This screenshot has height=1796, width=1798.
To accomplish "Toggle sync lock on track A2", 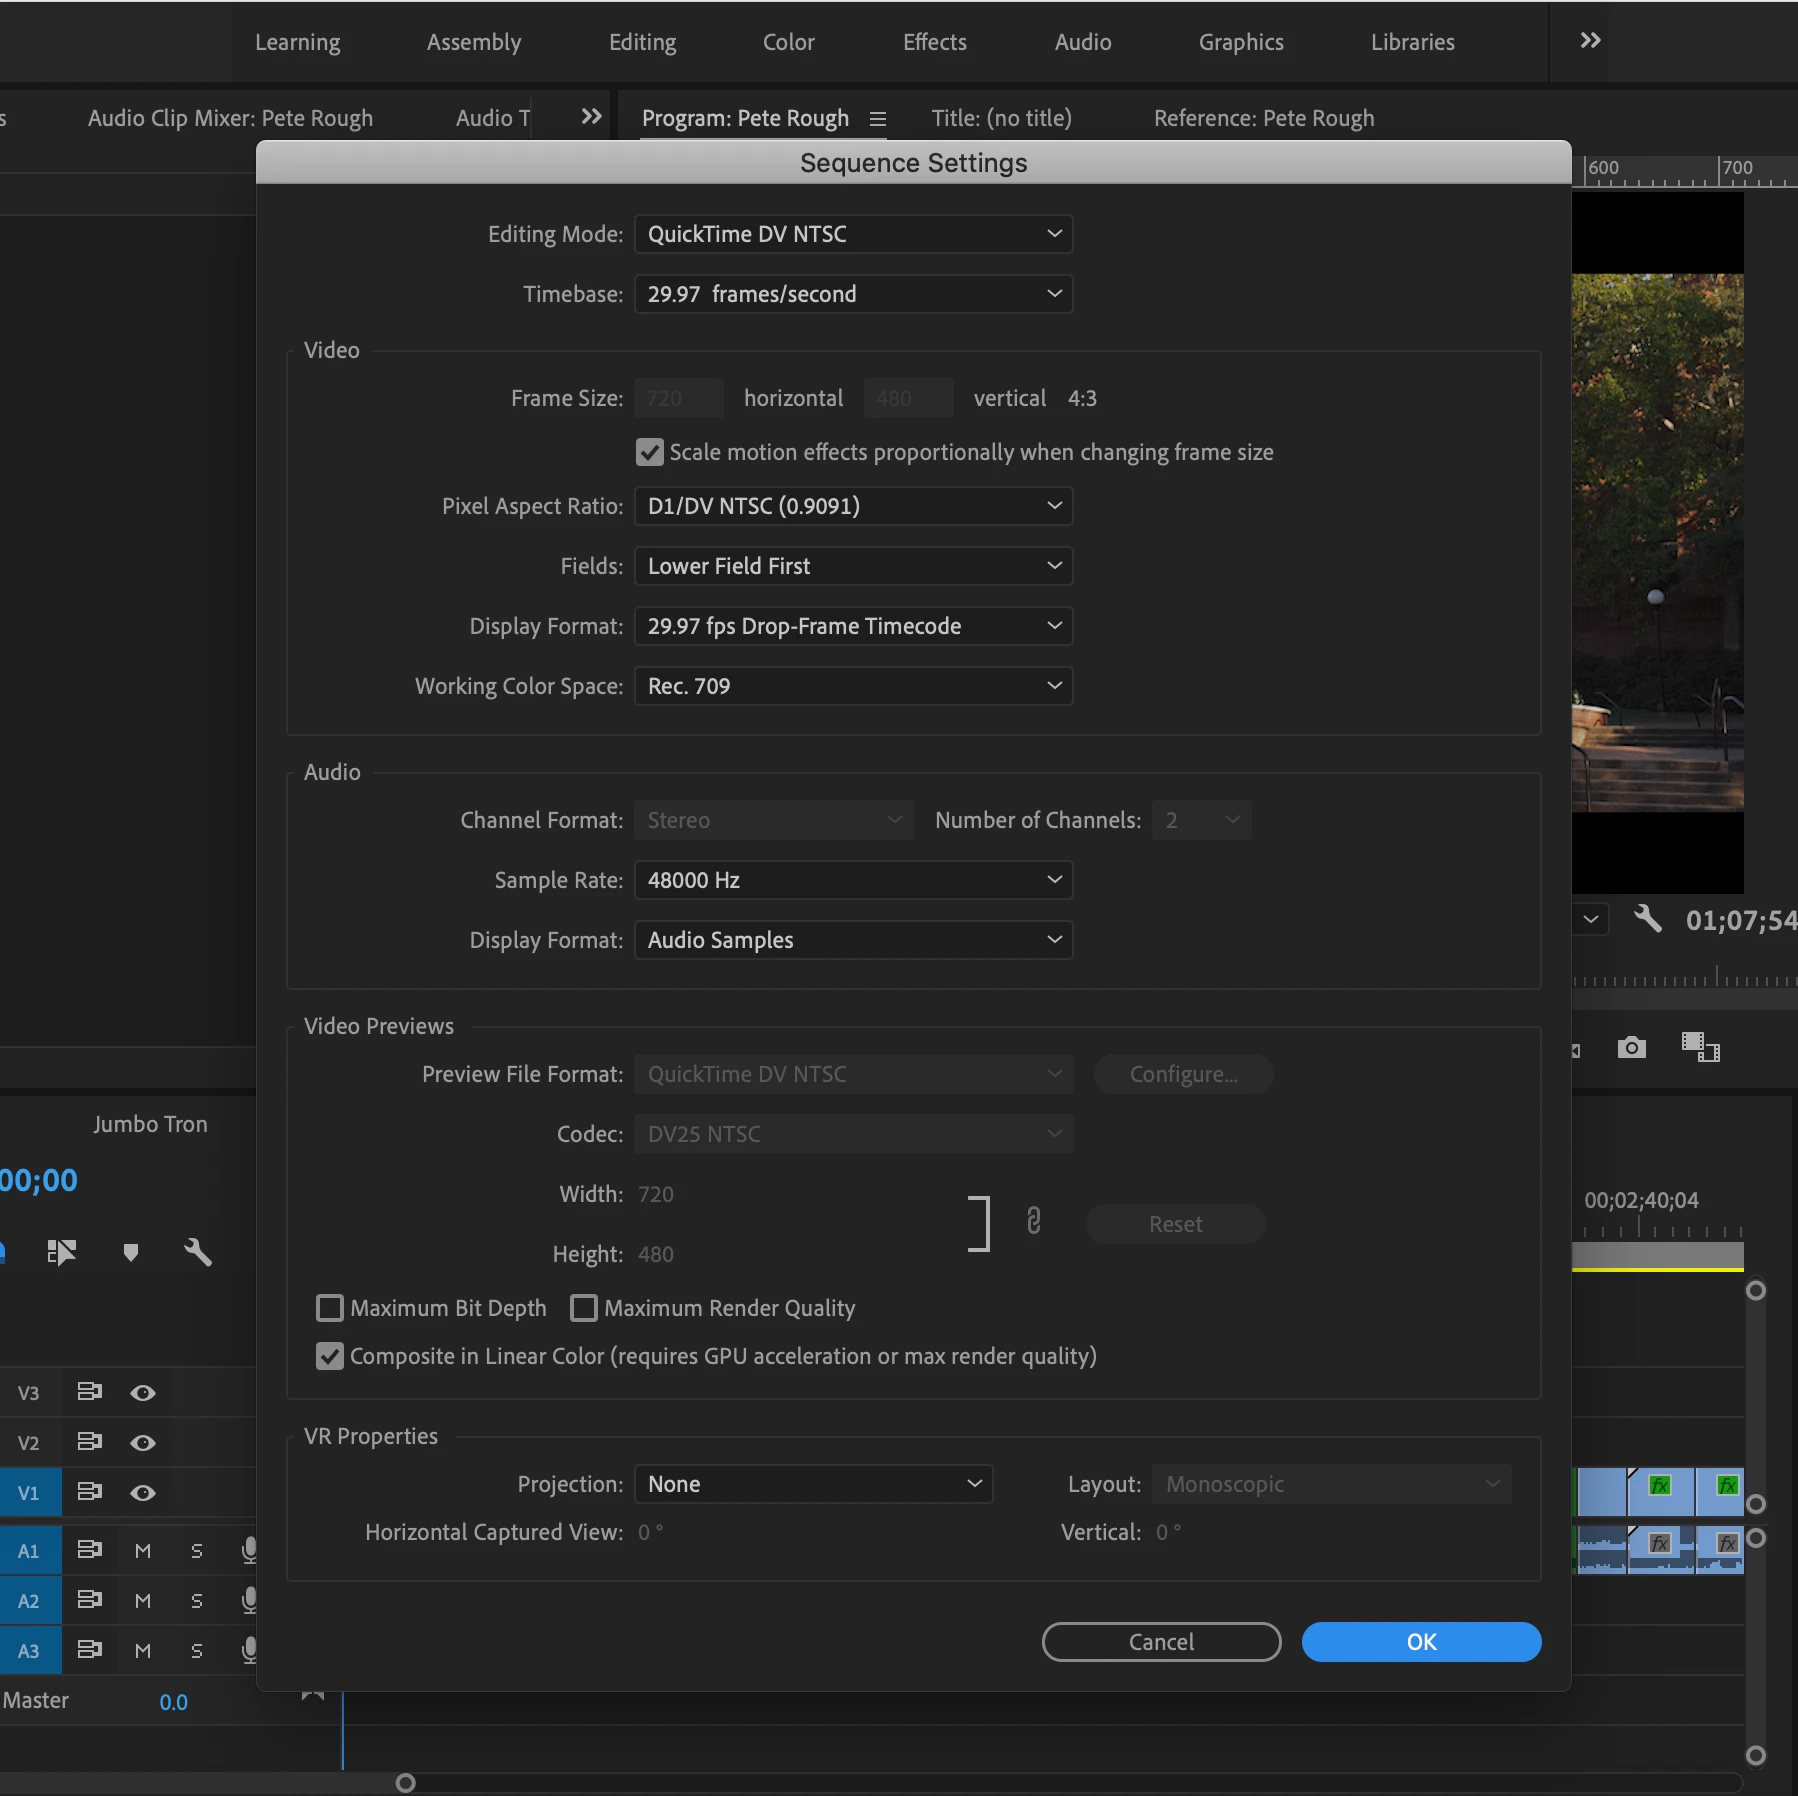I will pos(90,1600).
